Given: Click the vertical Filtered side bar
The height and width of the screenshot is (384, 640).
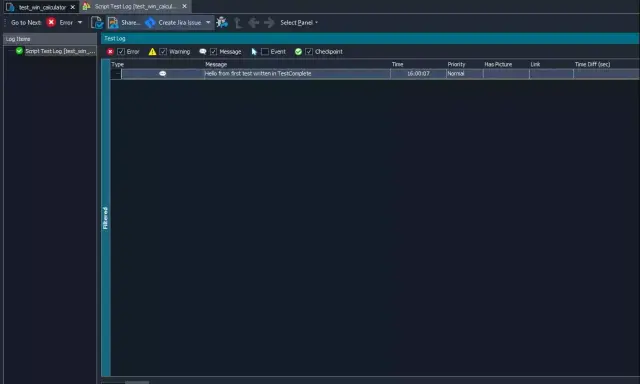Looking at the screenshot, I should (106, 218).
